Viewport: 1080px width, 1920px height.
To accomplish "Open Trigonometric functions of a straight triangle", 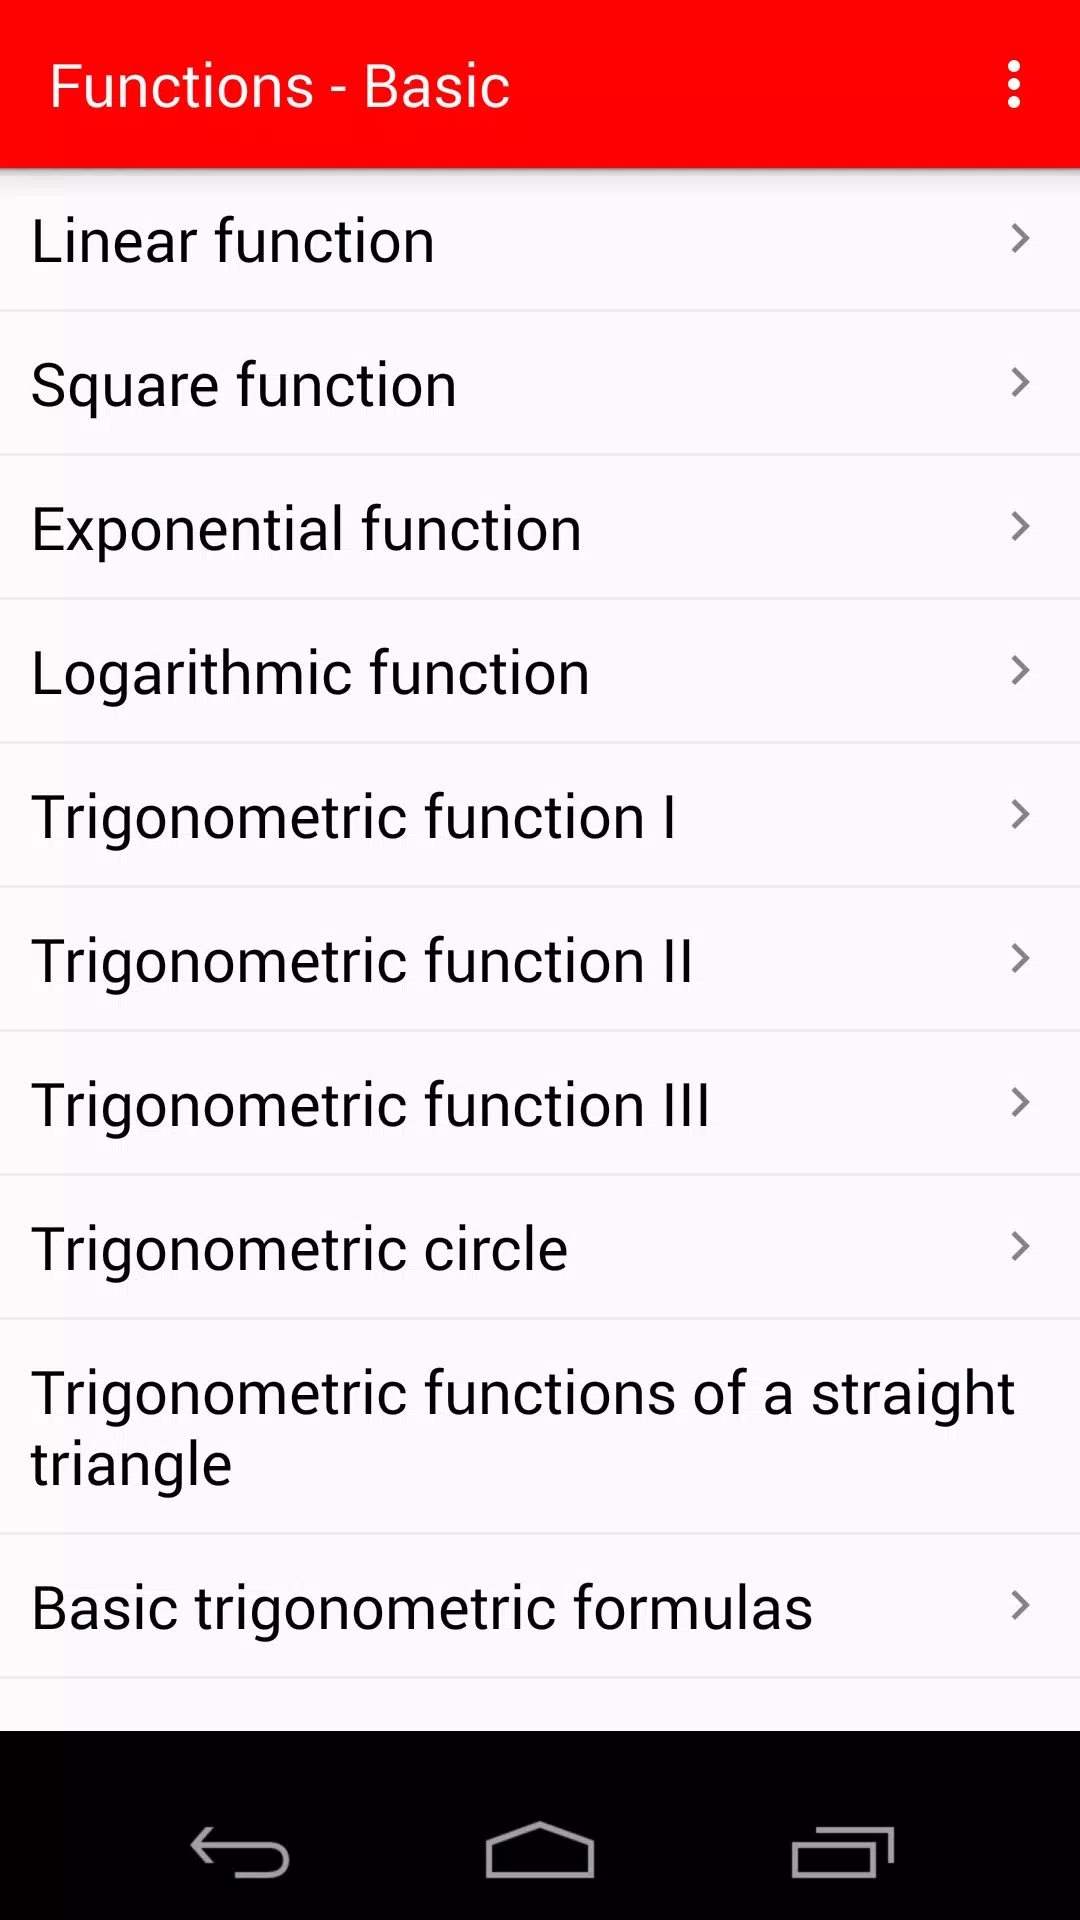I will tap(540, 1427).
